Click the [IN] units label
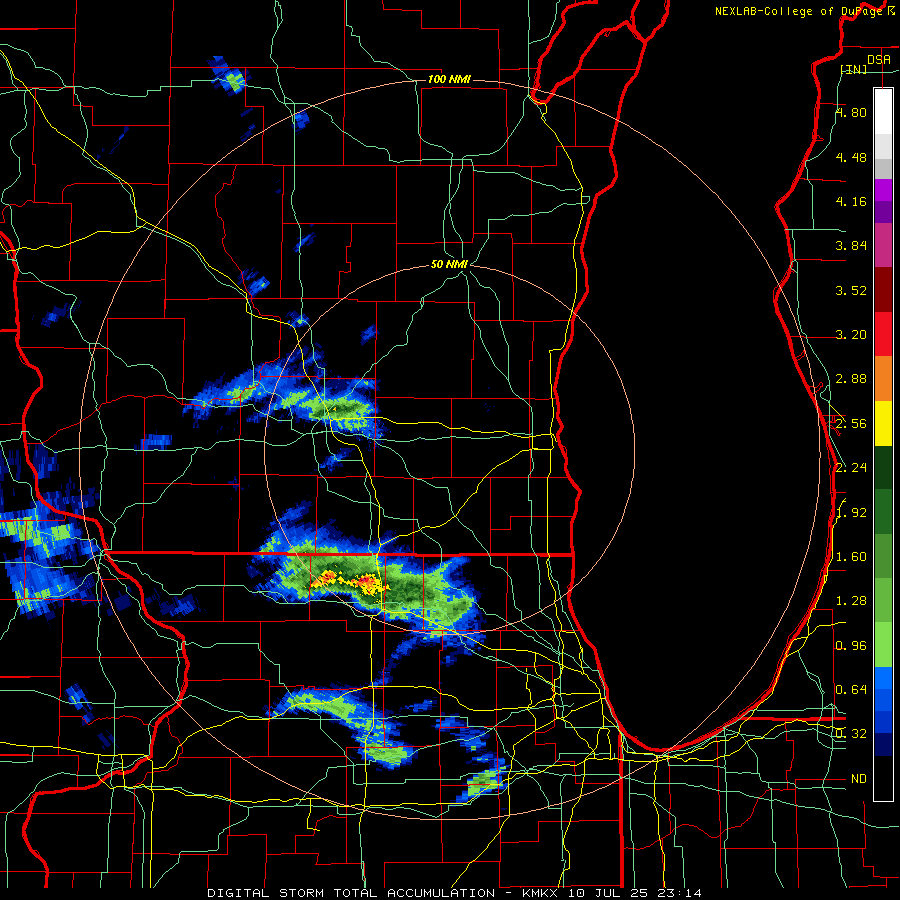 pyautogui.click(x=854, y=69)
